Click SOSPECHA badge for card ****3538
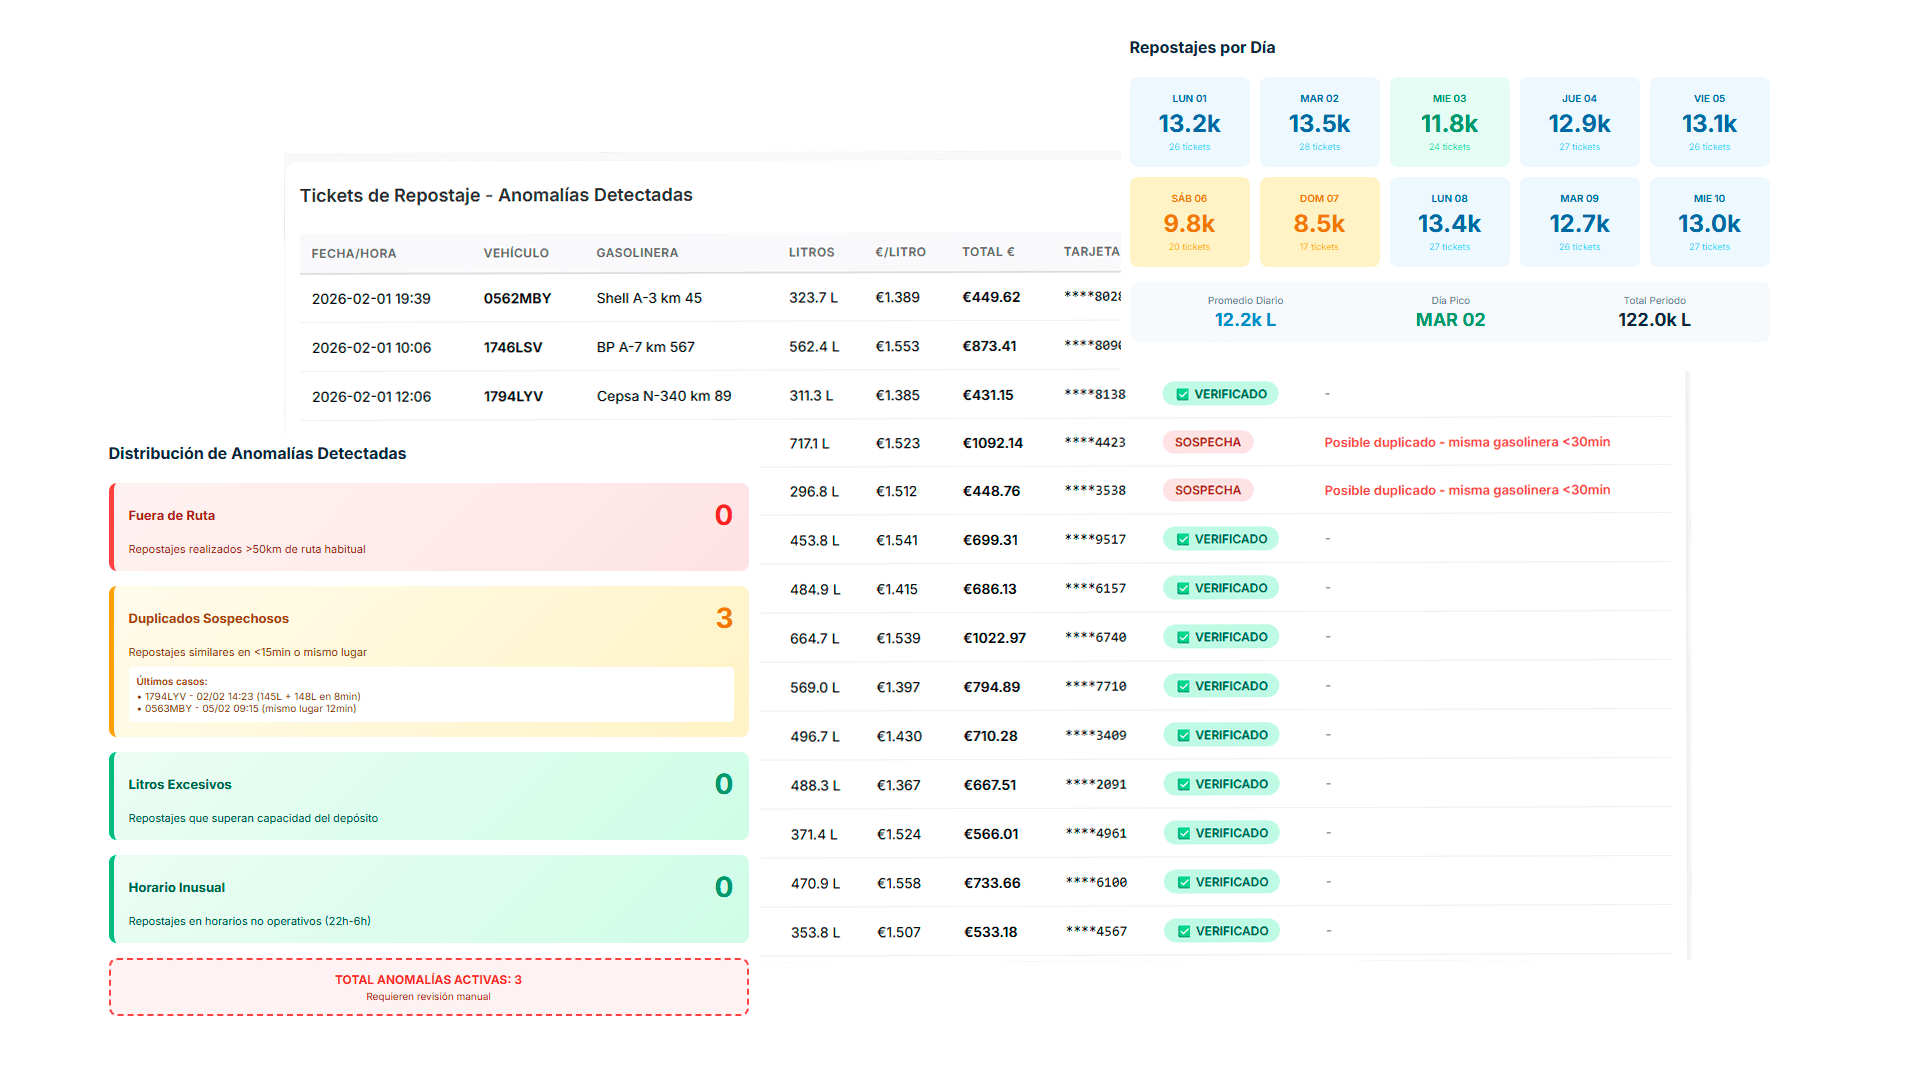 (1207, 490)
